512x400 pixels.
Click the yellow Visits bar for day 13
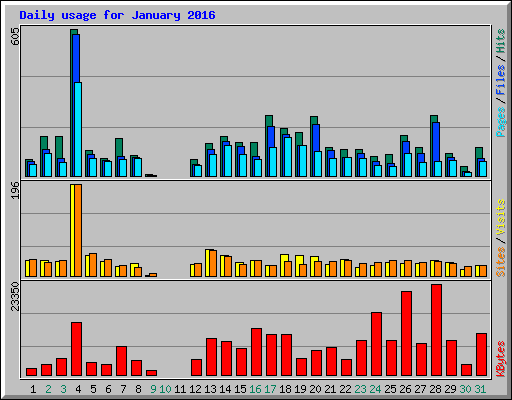tap(207, 263)
